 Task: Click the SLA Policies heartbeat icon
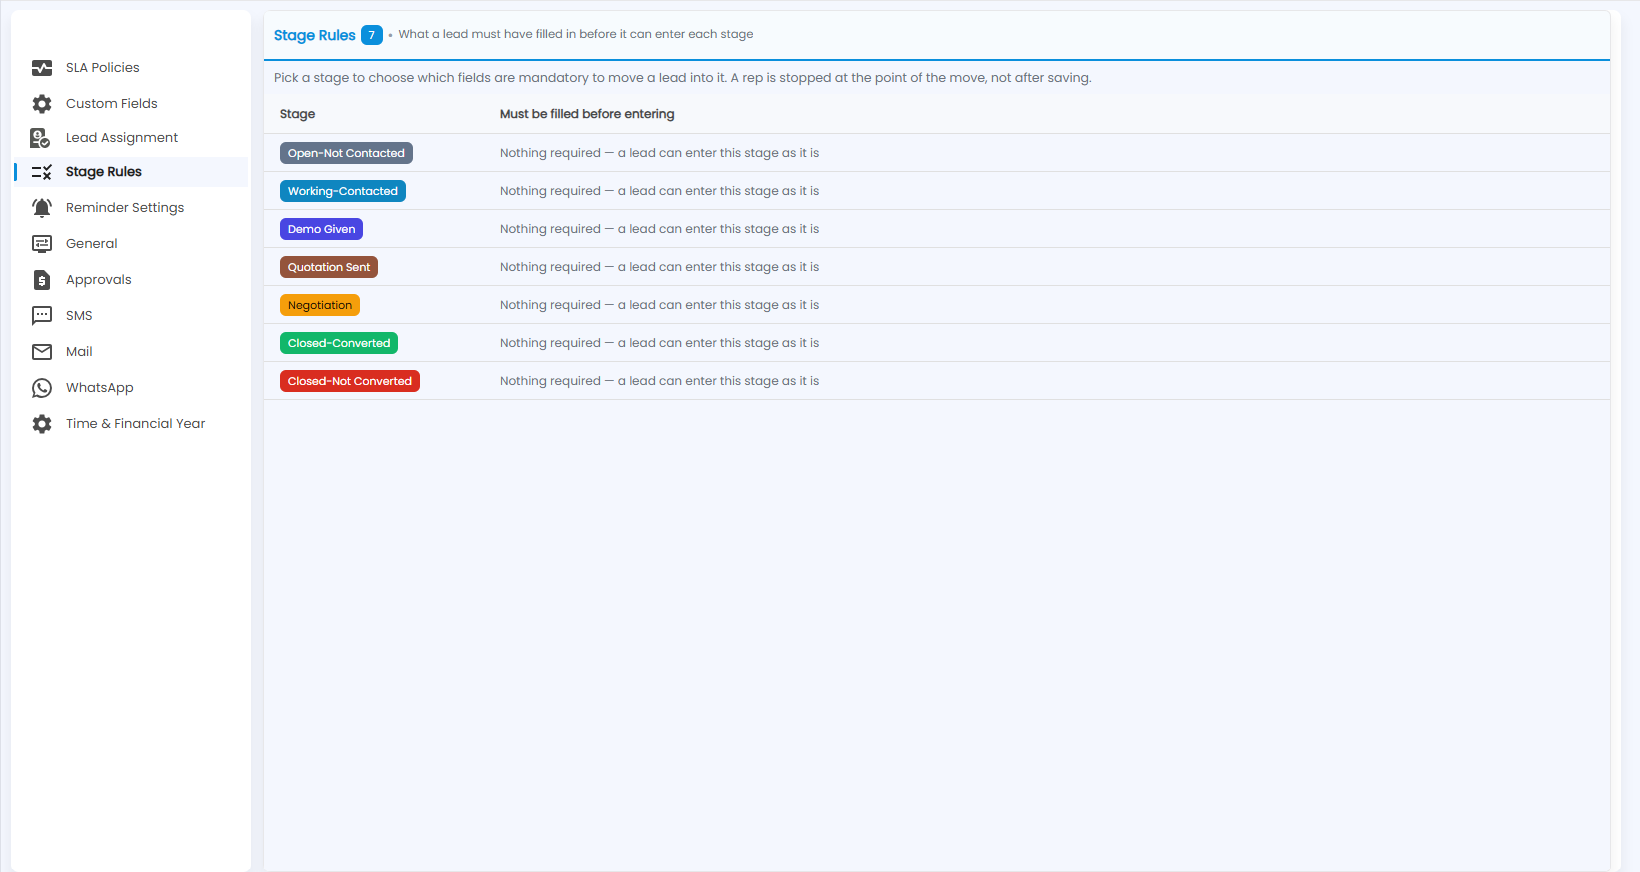click(42, 68)
